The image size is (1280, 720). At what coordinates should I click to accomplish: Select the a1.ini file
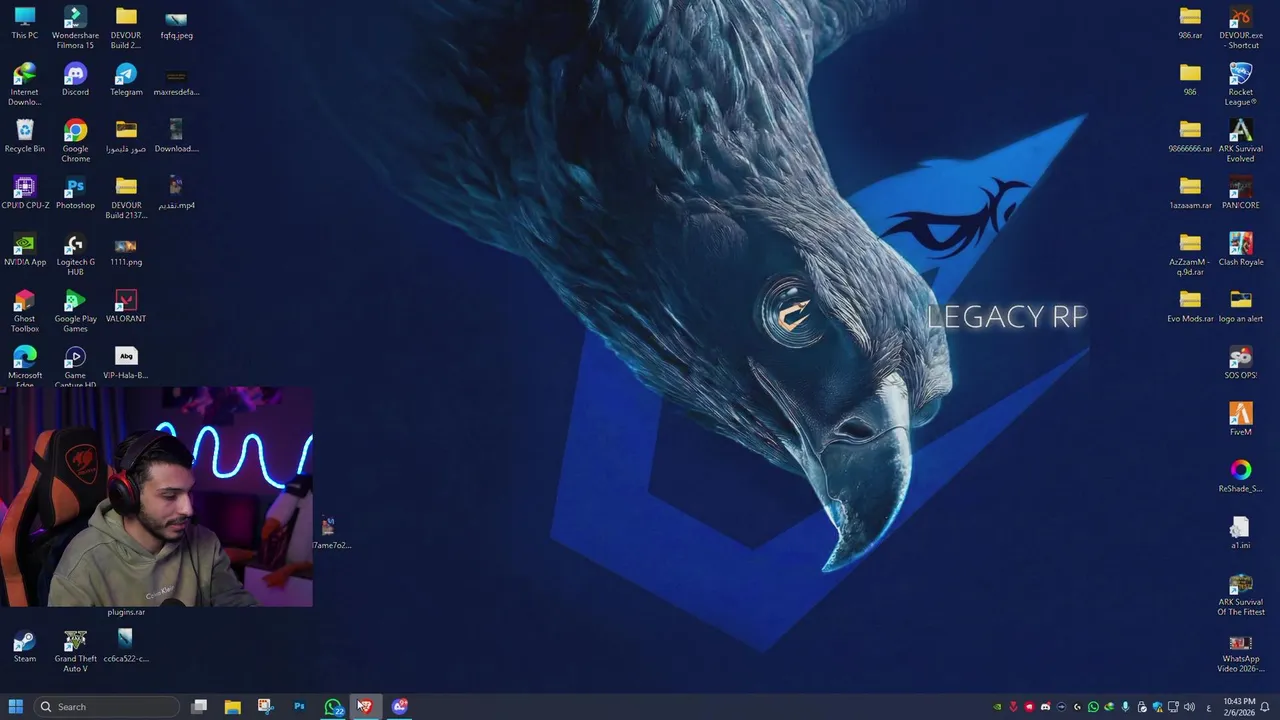click(x=1240, y=533)
